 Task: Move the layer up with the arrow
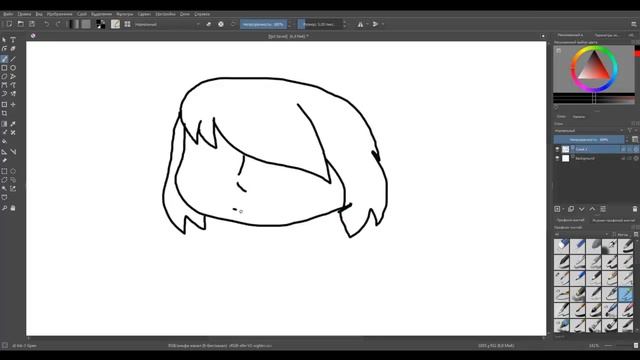pyautogui.click(x=592, y=209)
